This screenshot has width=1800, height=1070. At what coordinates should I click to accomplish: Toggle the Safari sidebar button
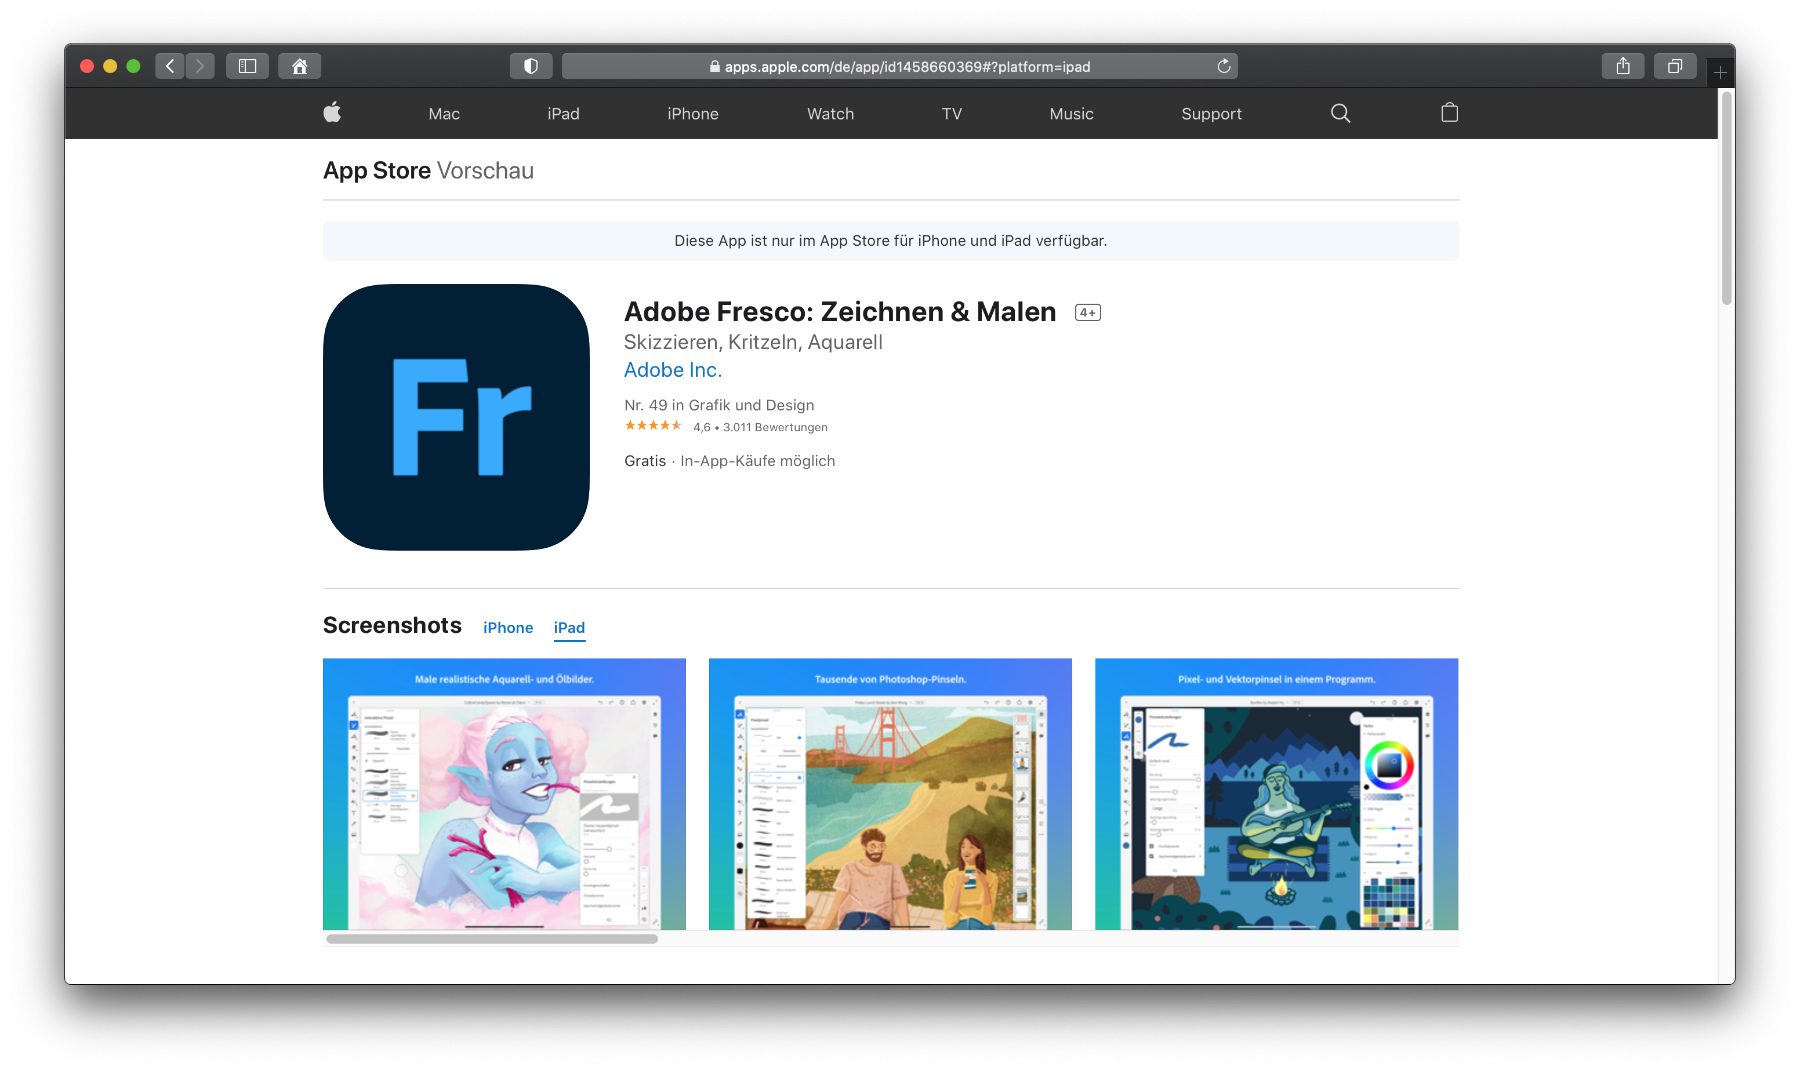pos(247,66)
